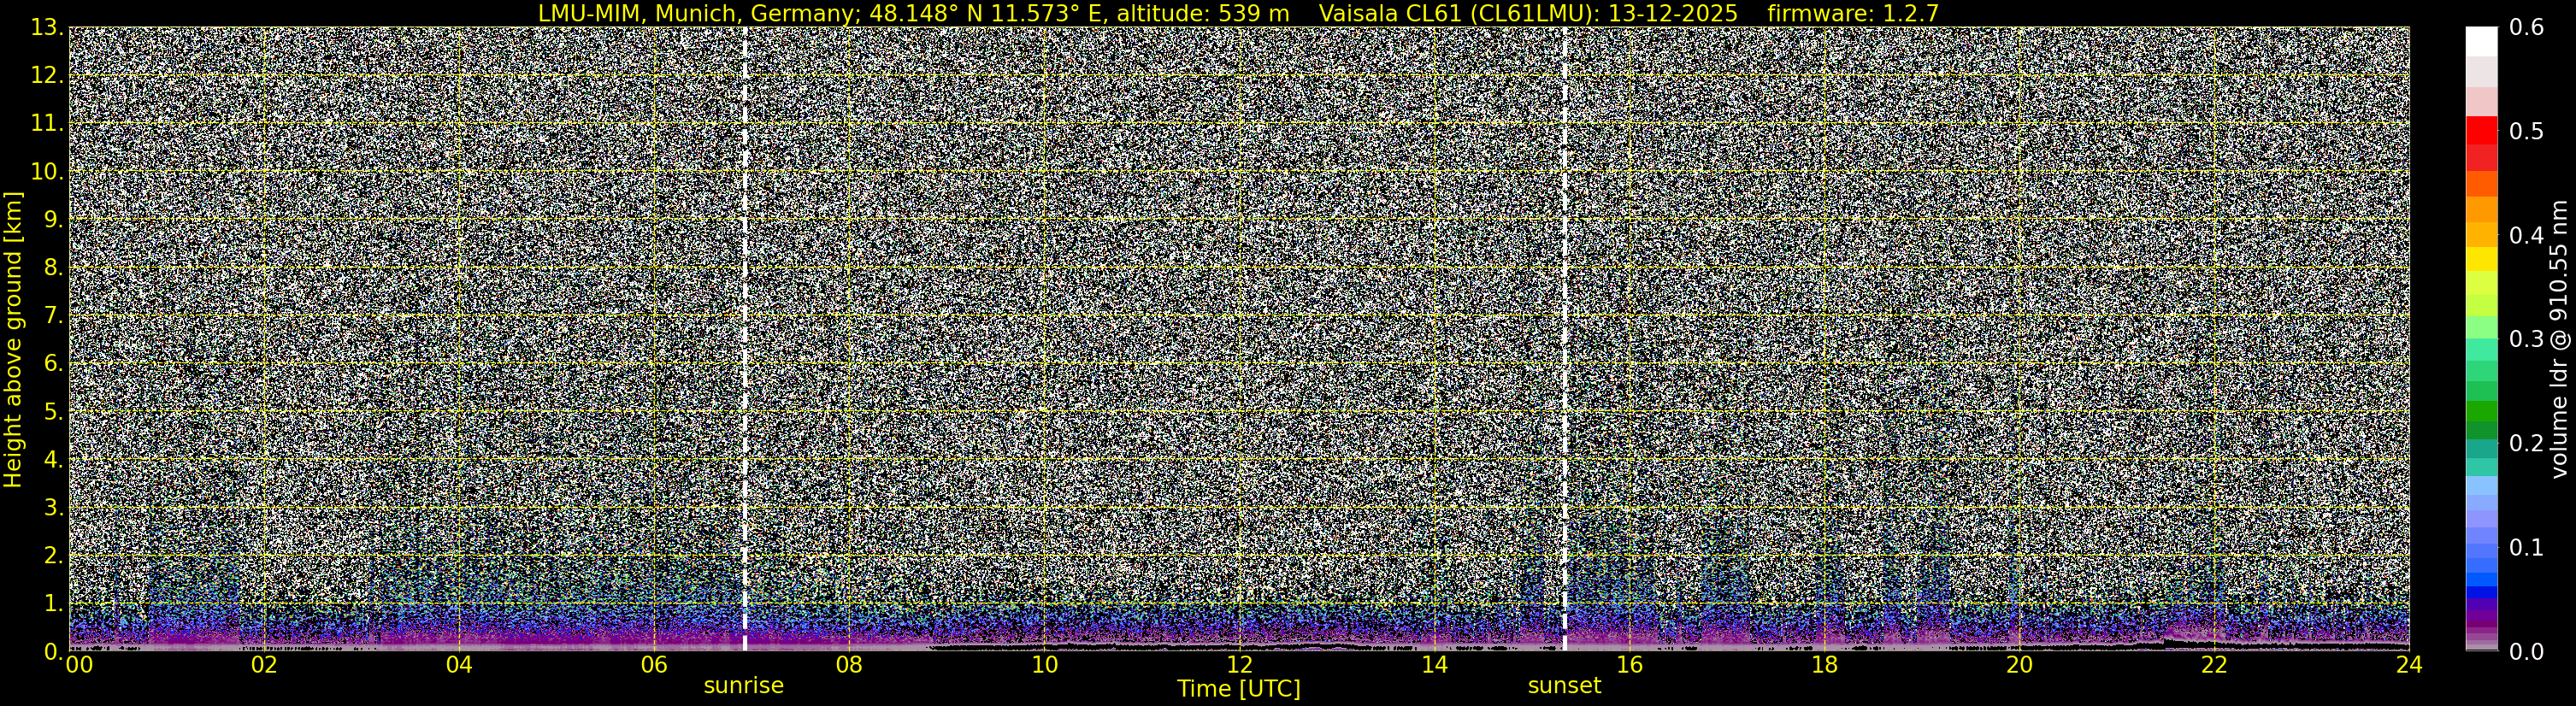Click the time axis tick label '20'
Screen dimensions: 2576x706
coord(2019,665)
